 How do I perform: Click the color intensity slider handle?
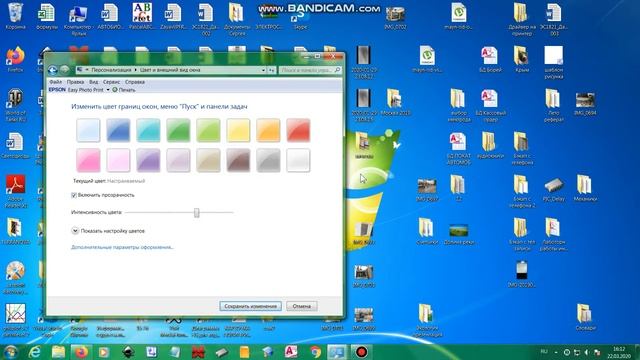click(197, 212)
